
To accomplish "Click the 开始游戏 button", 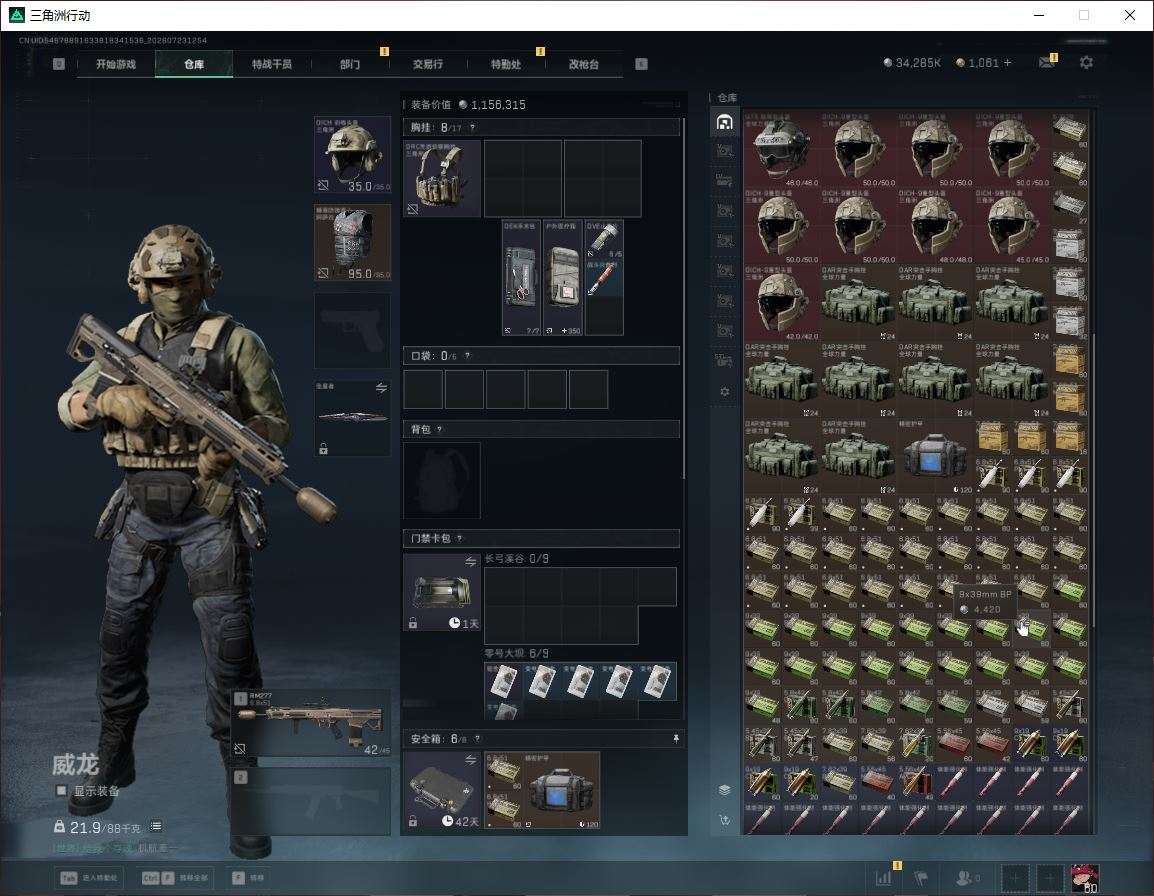I will pos(116,64).
